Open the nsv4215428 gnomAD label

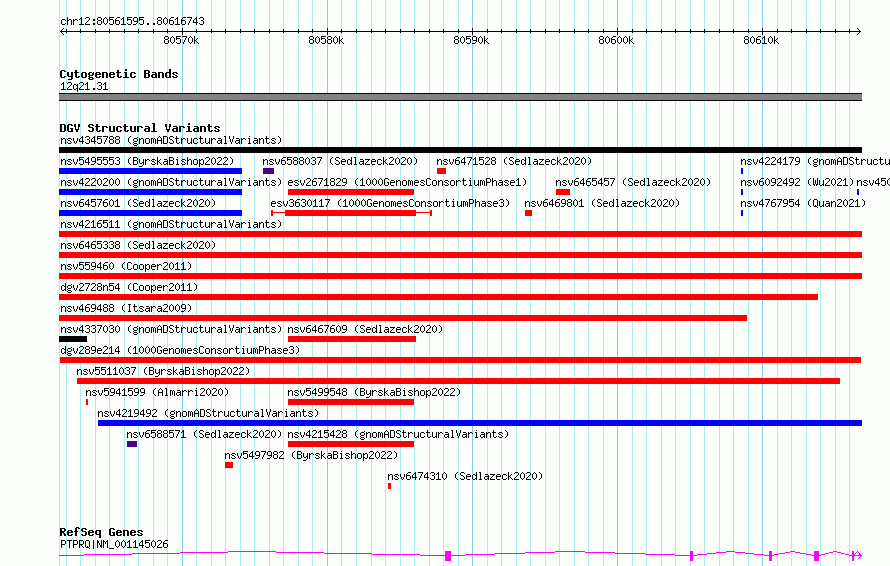tap(398, 434)
